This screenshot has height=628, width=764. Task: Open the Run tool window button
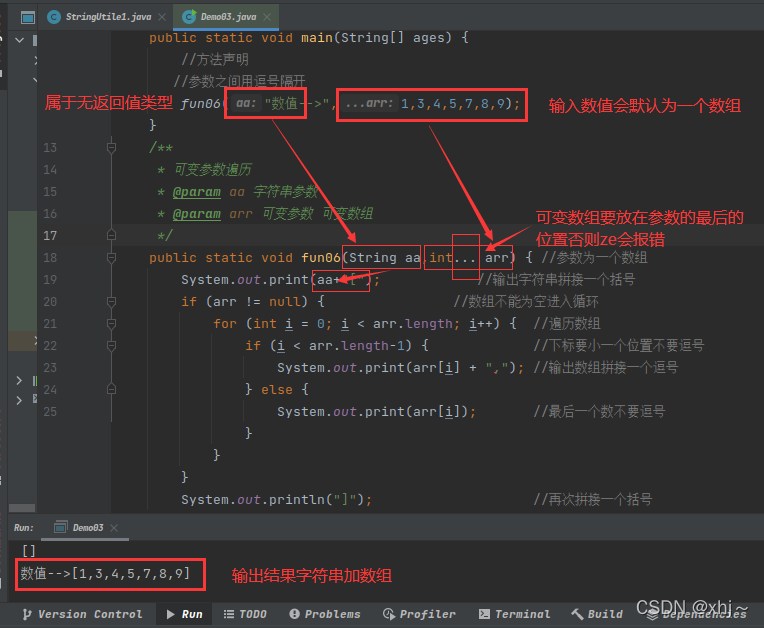pyautogui.click(x=185, y=614)
